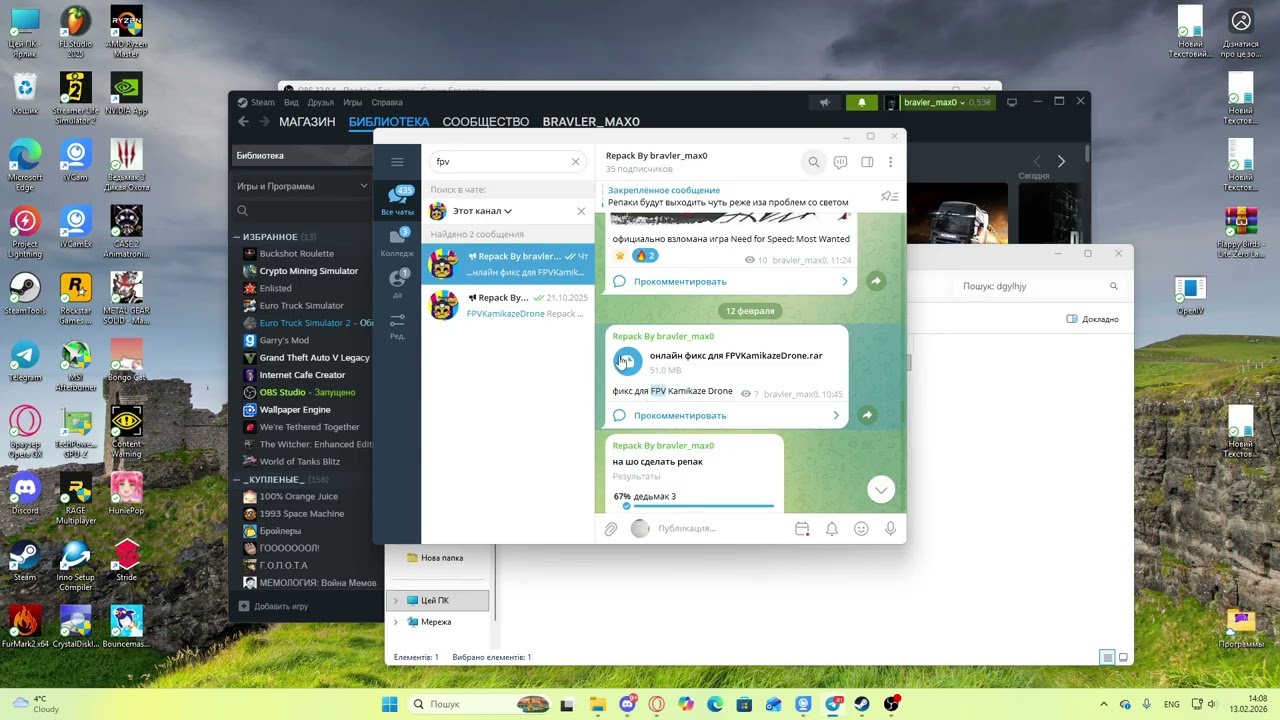This screenshot has height=720, width=1280.
Task: Focus the Публикация message input field
Action: (x=720, y=529)
